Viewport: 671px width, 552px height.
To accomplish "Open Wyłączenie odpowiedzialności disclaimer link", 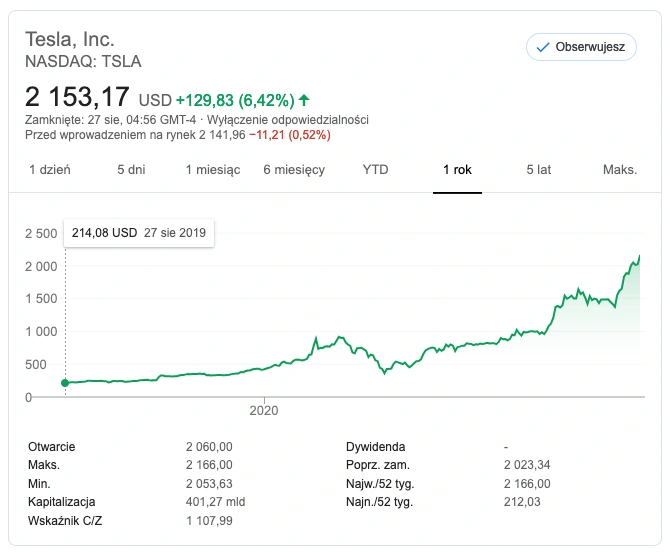I will (288, 120).
